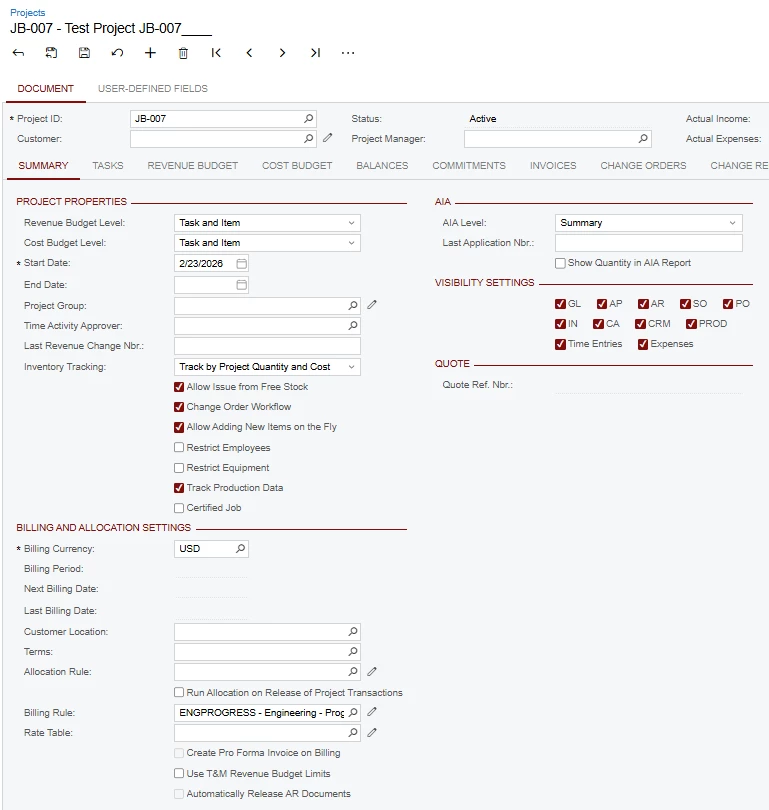
Task: Open Inventory Tracking dropdown
Action: point(267,367)
